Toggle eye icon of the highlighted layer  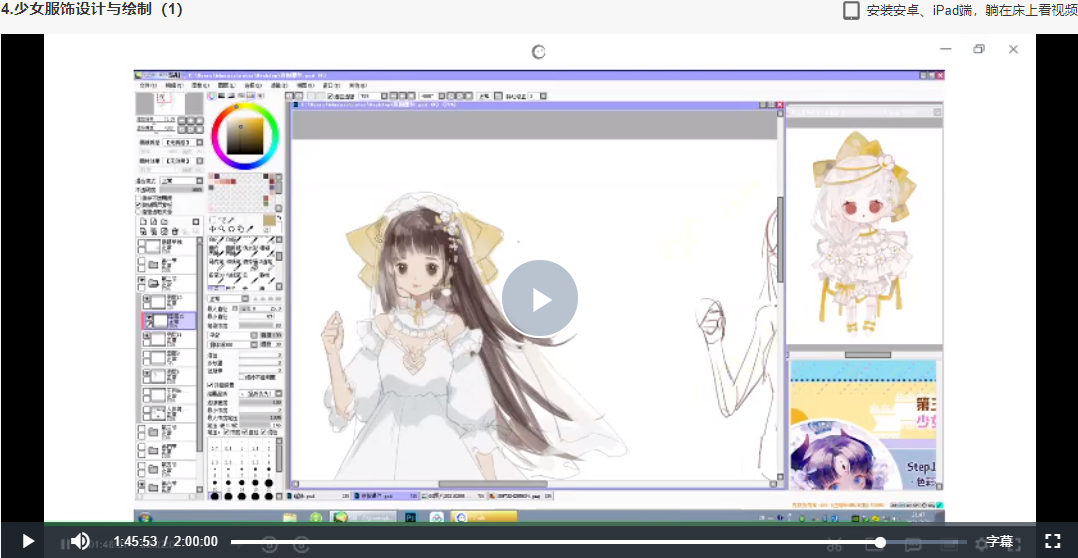pos(149,316)
